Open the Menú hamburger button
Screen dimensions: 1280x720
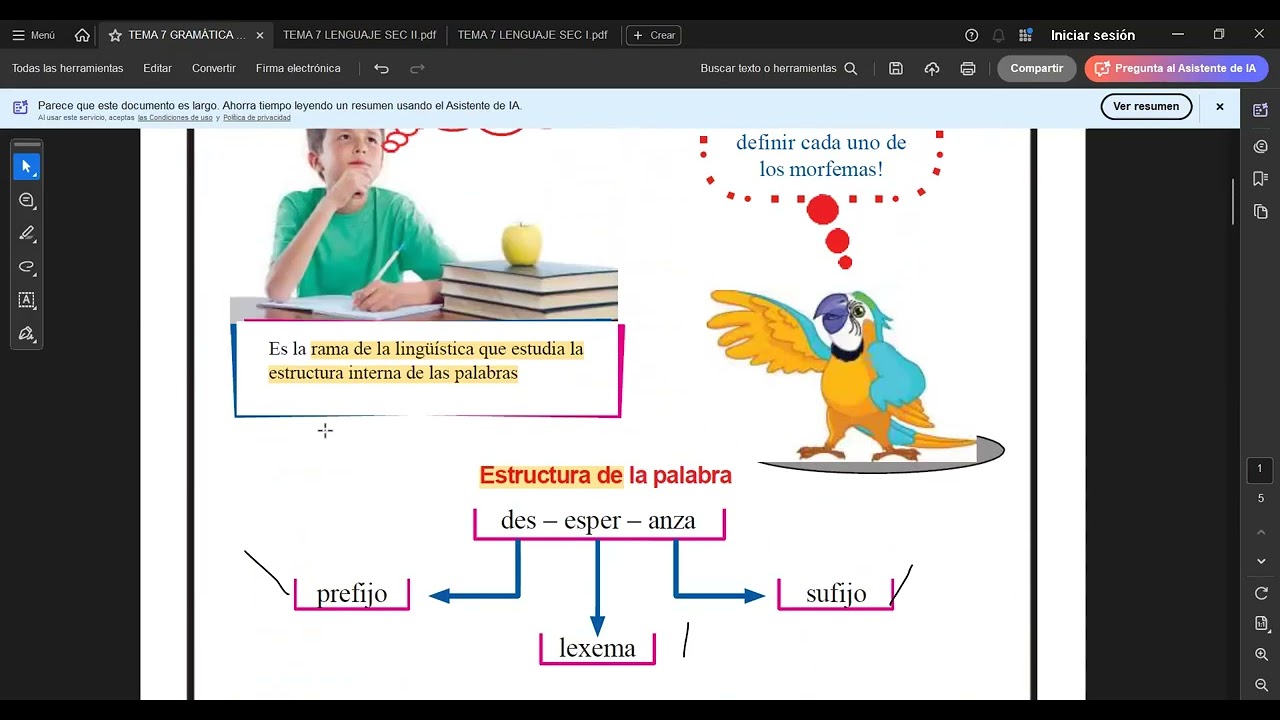(33, 35)
